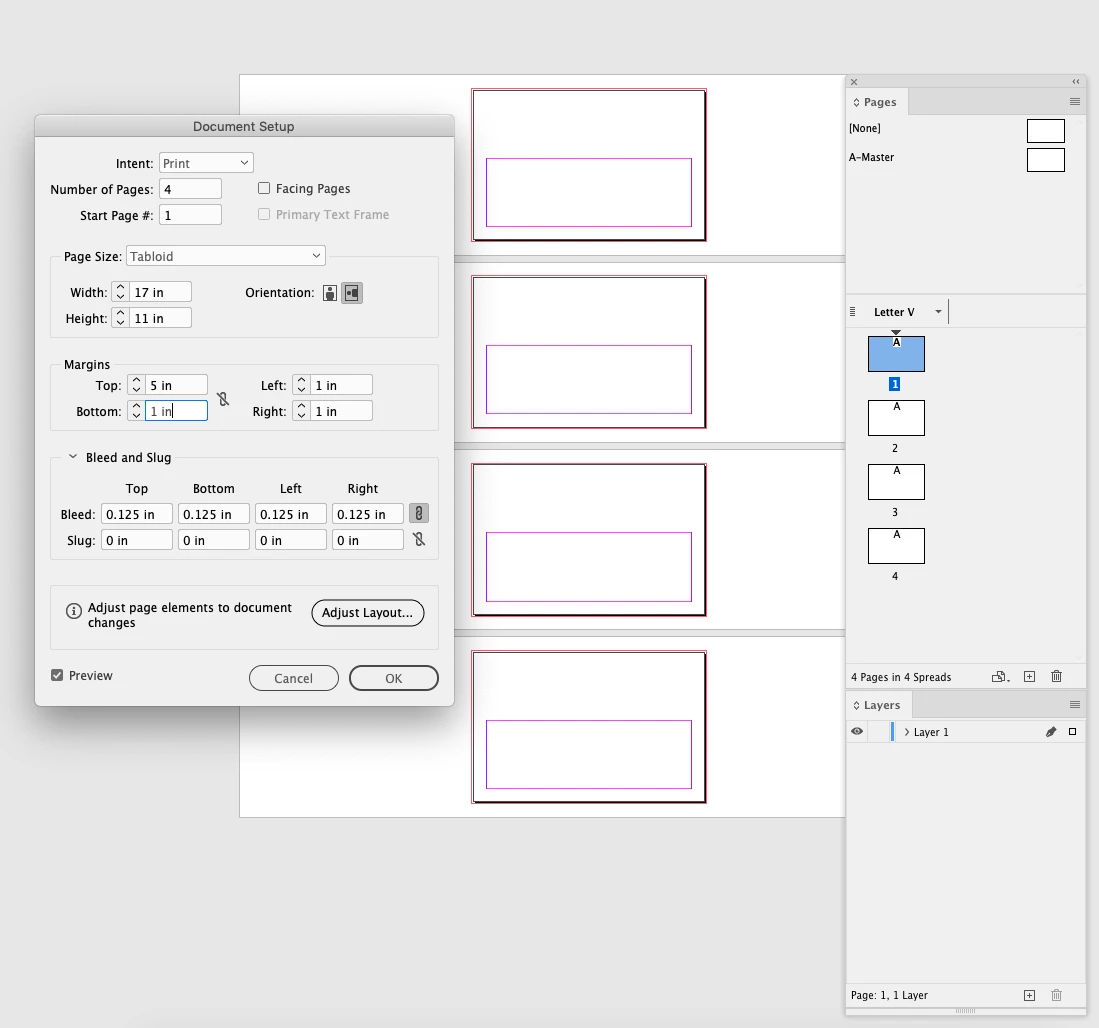Image resolution: width=1099 pixels, height=1028 pixels.
Task: Click the Cancel button
Action: tap(294, 678)
